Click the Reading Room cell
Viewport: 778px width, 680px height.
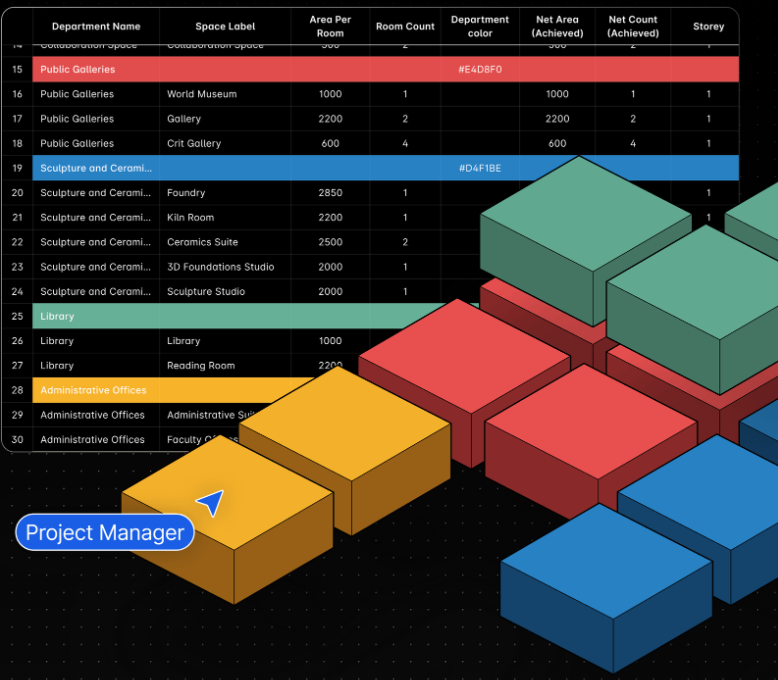[201, 365]
